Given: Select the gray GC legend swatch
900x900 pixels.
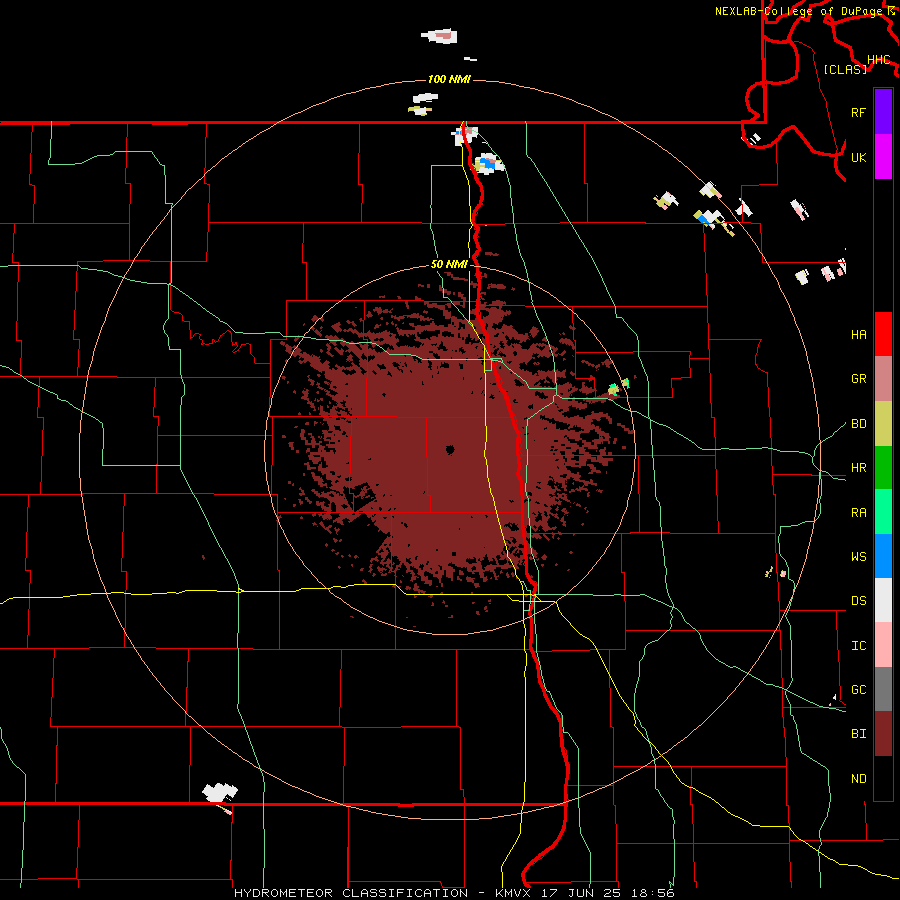Looking at the screenshot, I should pyautogui.click(x=883, y=689).
